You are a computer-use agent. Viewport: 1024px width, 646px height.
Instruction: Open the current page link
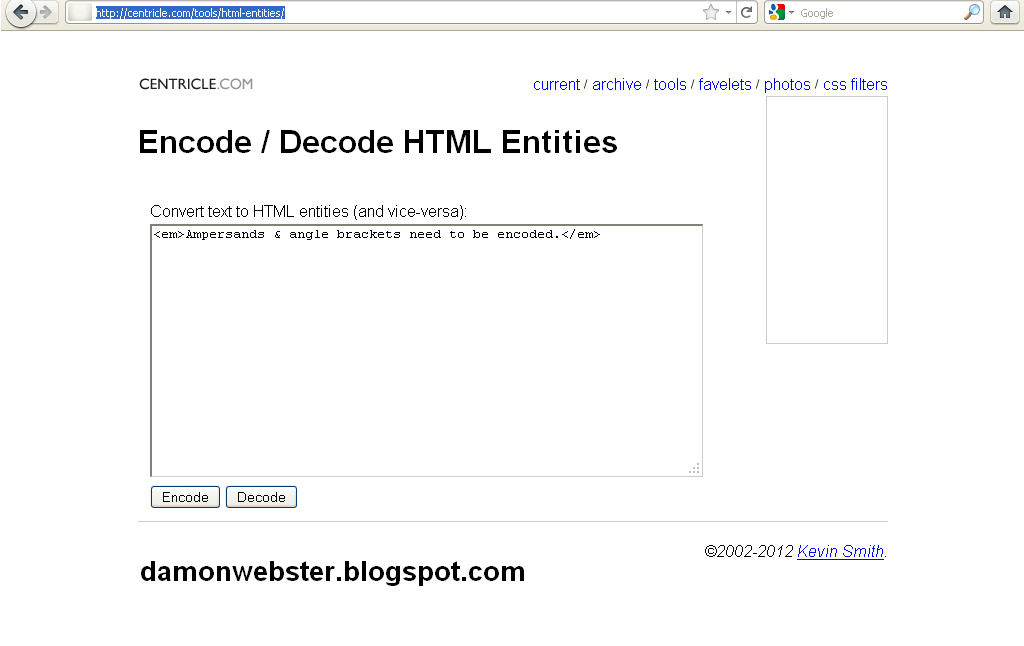[x=556, y=84]
